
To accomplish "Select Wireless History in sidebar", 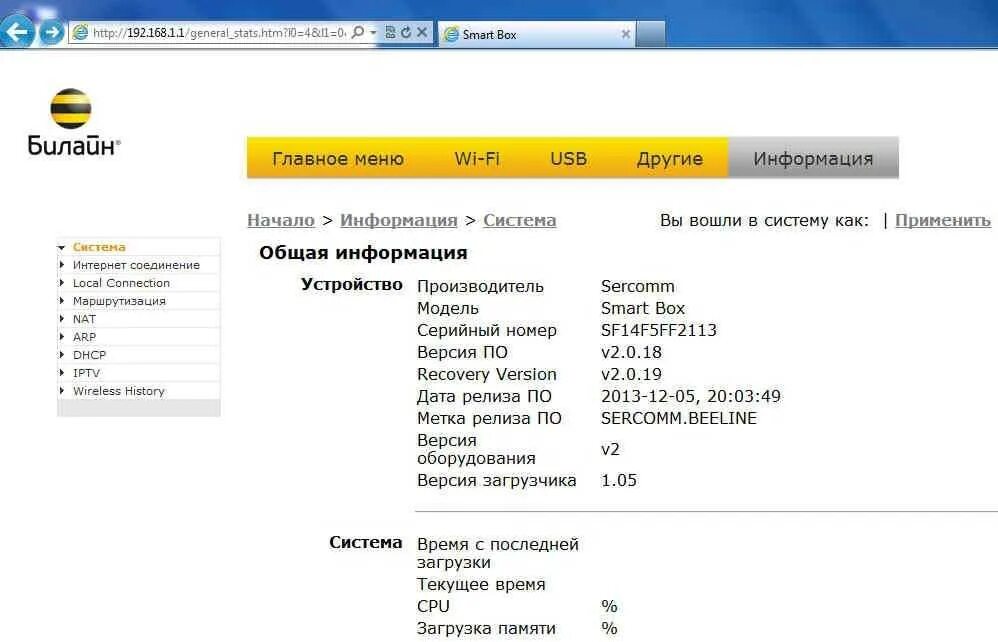I will 118,391.
